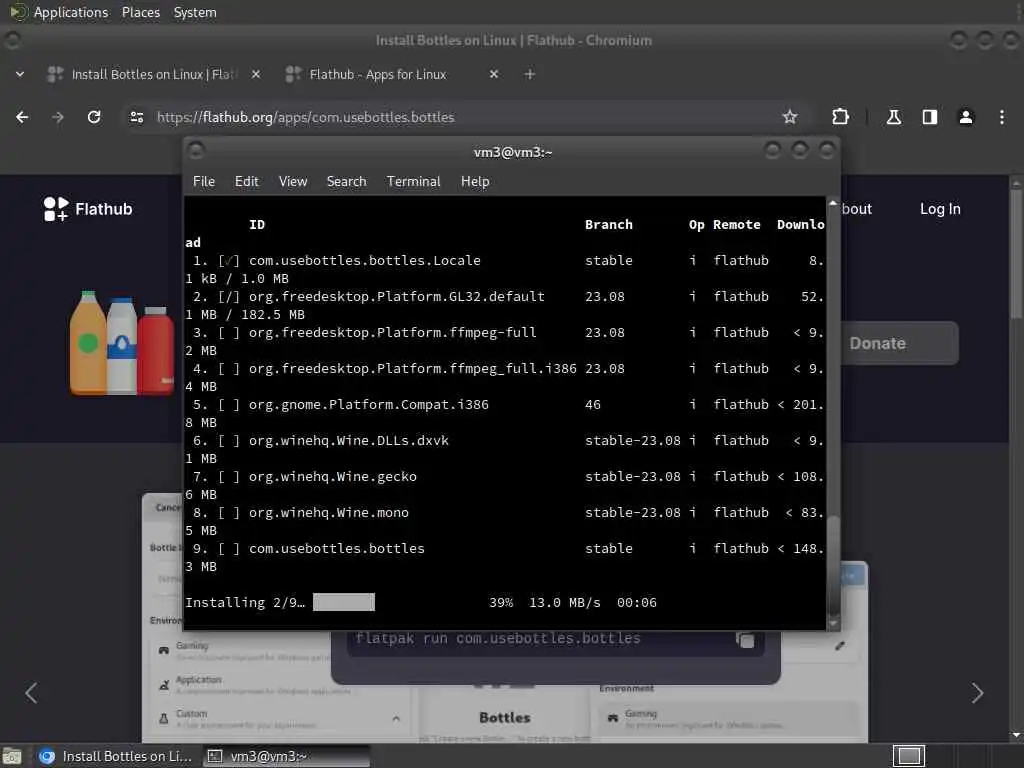Open the Applications menu in top panel
1024x768 pixels.
click(71, 12)
